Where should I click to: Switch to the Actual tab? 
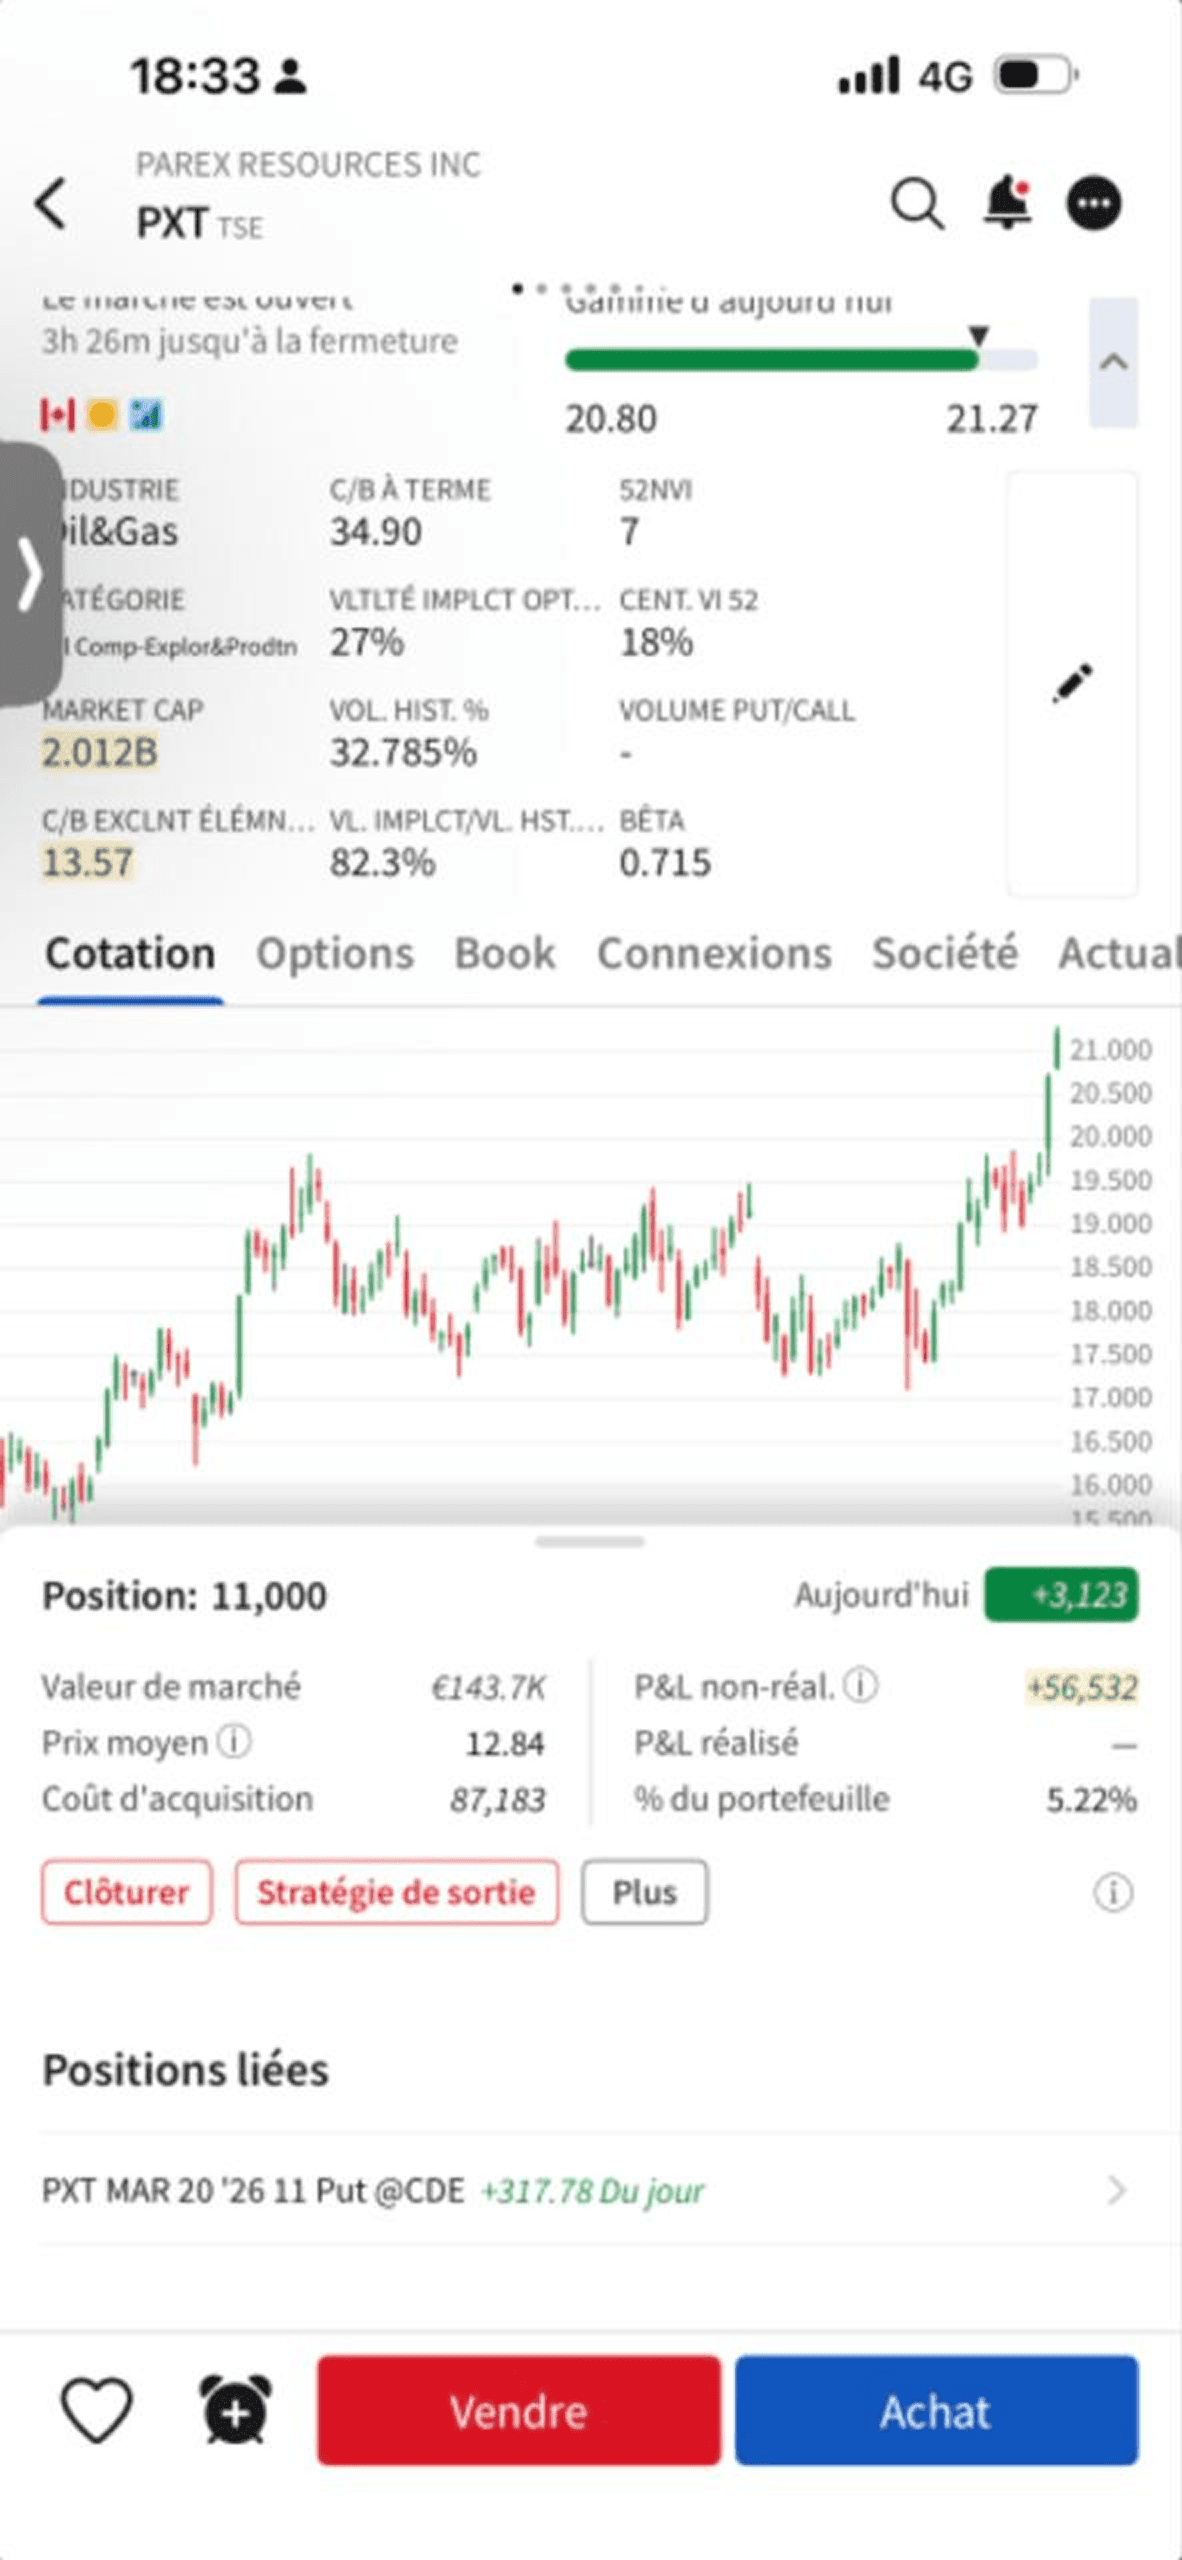(x=1120, y=953)
